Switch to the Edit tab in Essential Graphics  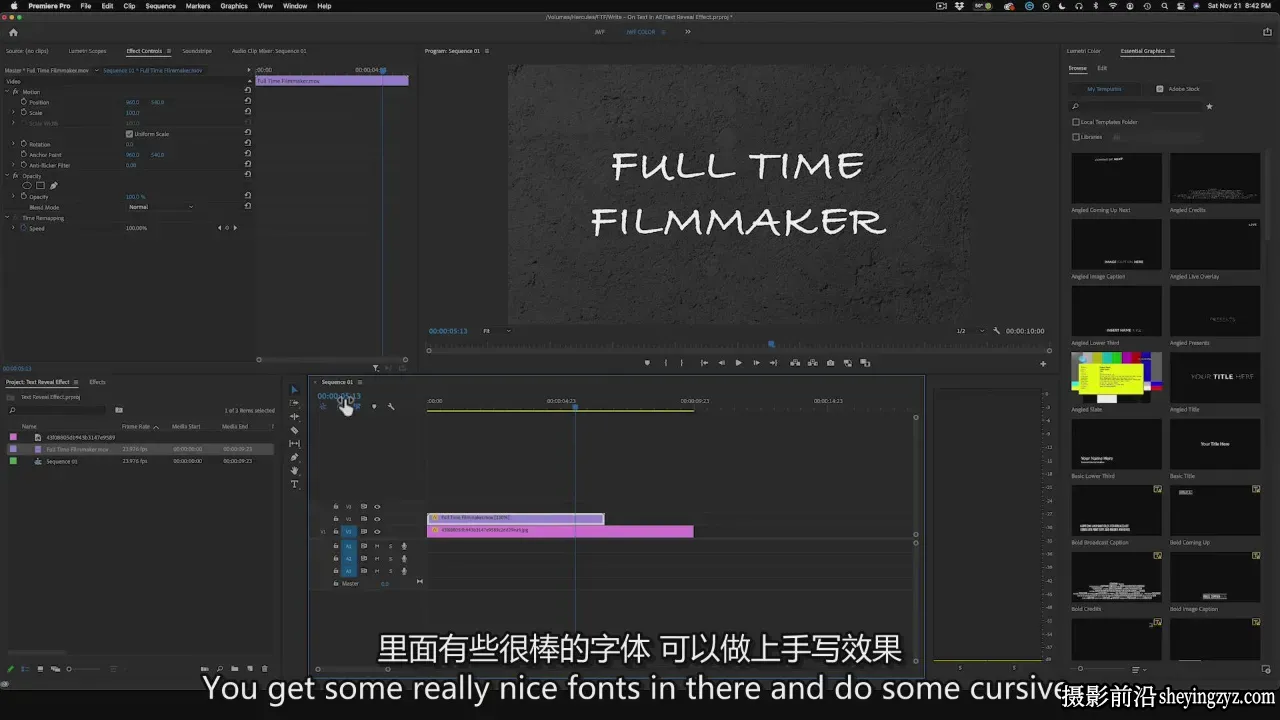(1102, 68)
